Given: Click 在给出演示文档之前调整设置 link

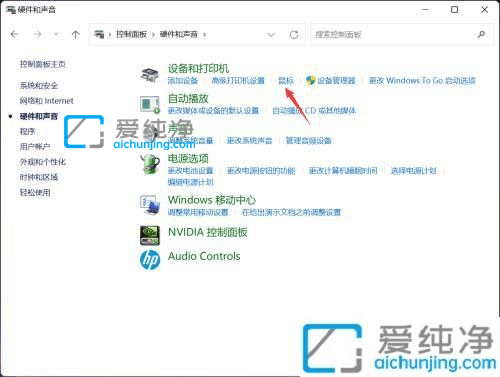Looking at the screenshot, I should [x=291, y=212].
